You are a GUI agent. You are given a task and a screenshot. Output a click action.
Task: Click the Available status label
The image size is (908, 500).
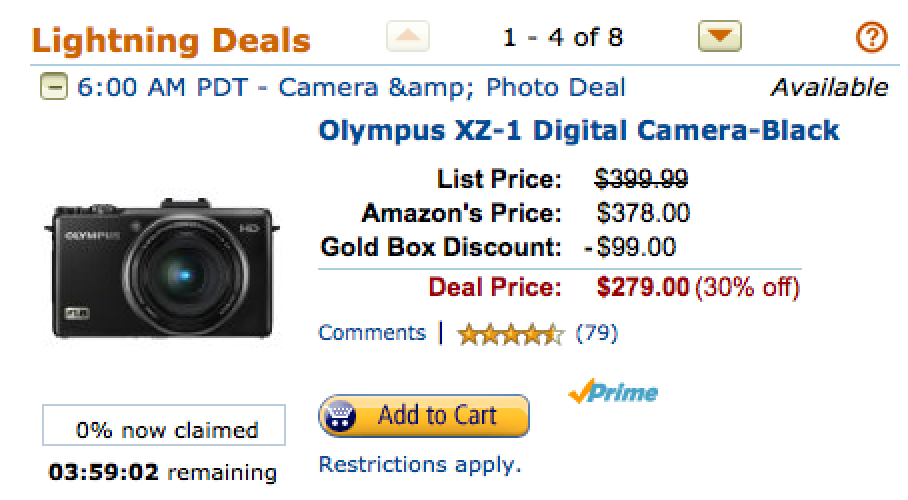coord(828,88)
